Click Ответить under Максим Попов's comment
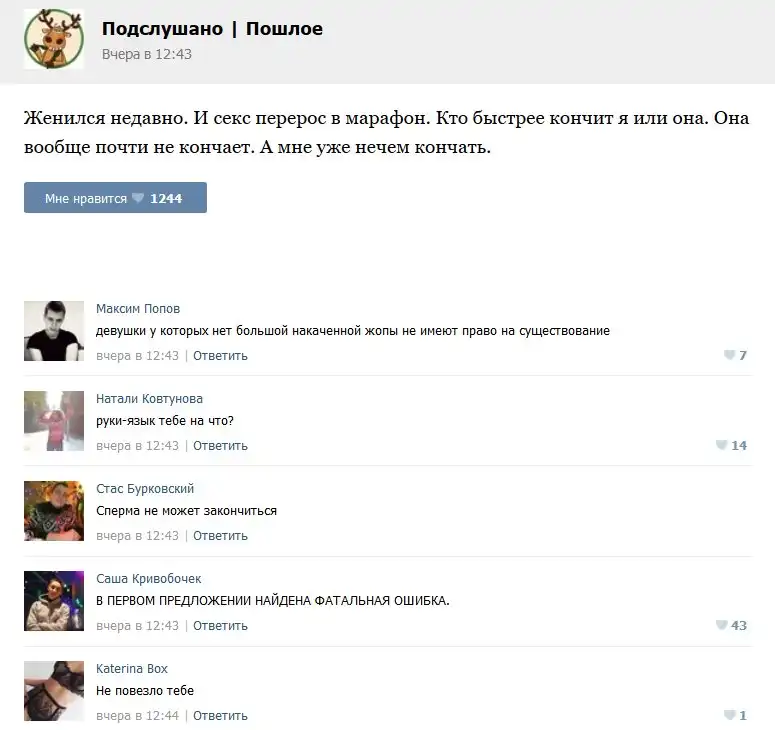The width and height of the screenshot is (775, 730). click(220, 355)
